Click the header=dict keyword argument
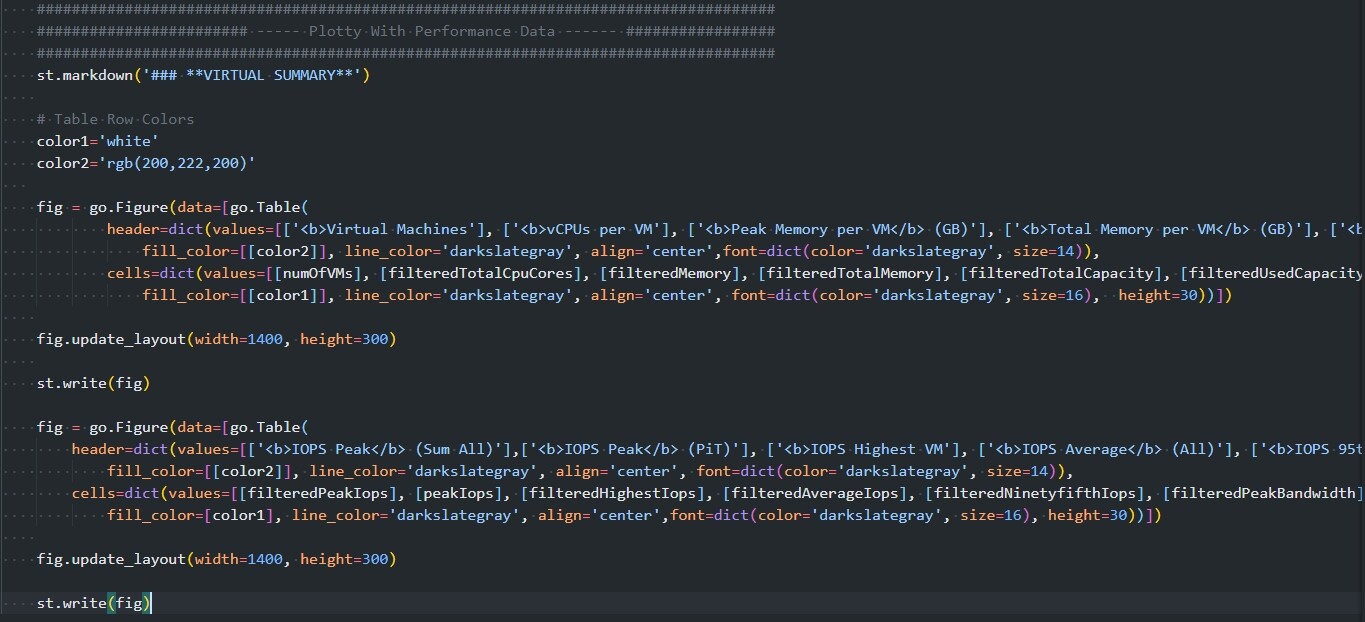Screen dimensions: 1365x622 (x=131, y=229)
